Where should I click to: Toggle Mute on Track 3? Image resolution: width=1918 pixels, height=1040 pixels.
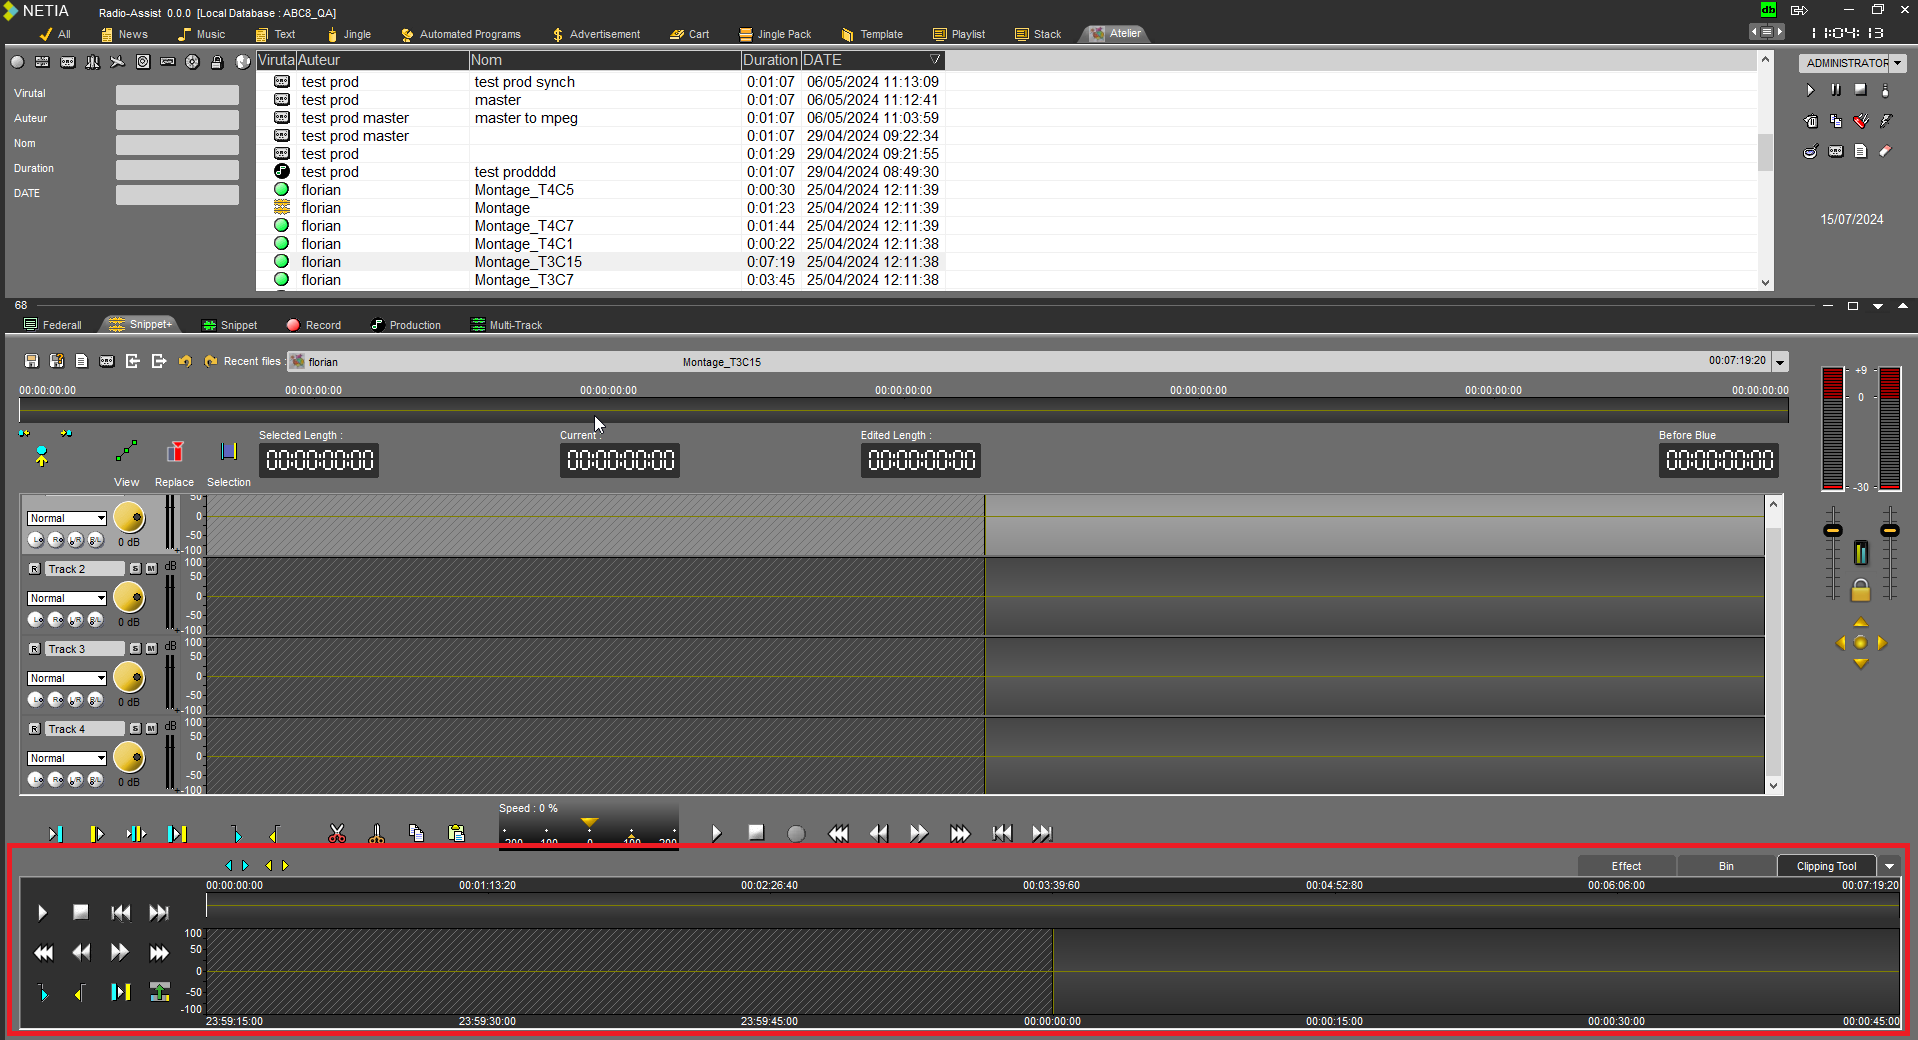coord(151,649)
